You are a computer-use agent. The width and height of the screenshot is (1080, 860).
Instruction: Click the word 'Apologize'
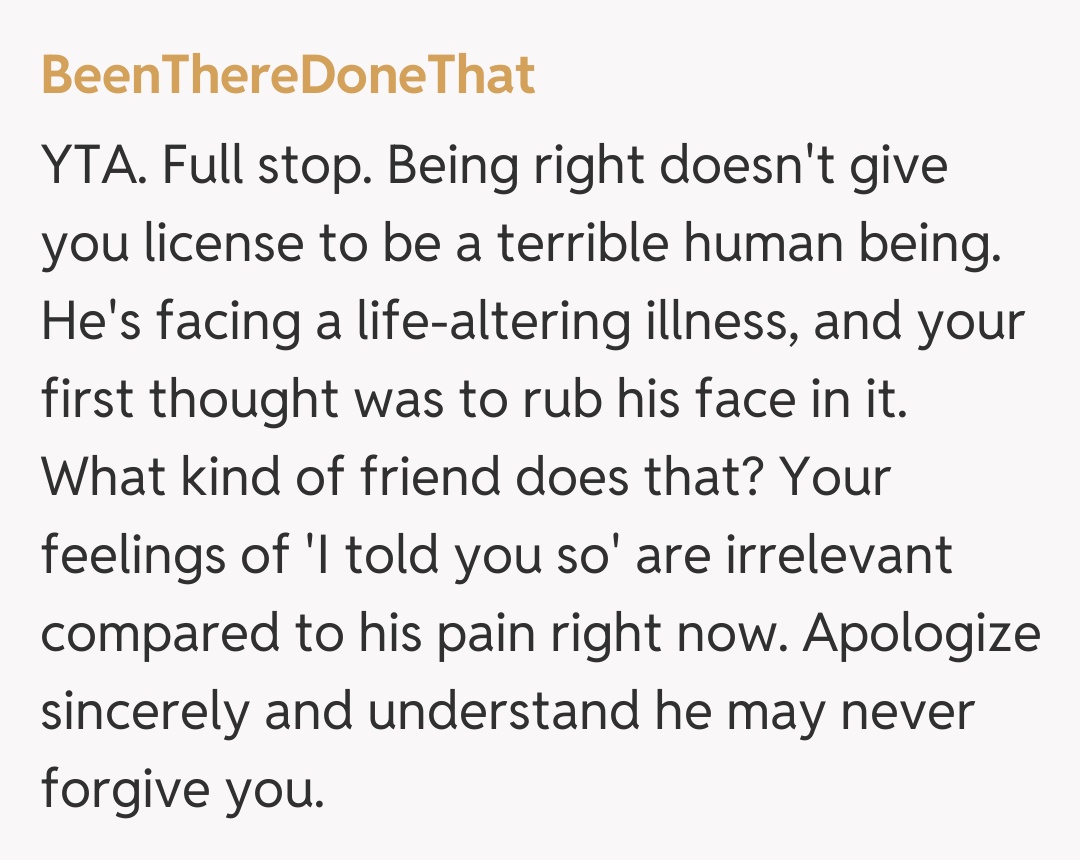923,634
